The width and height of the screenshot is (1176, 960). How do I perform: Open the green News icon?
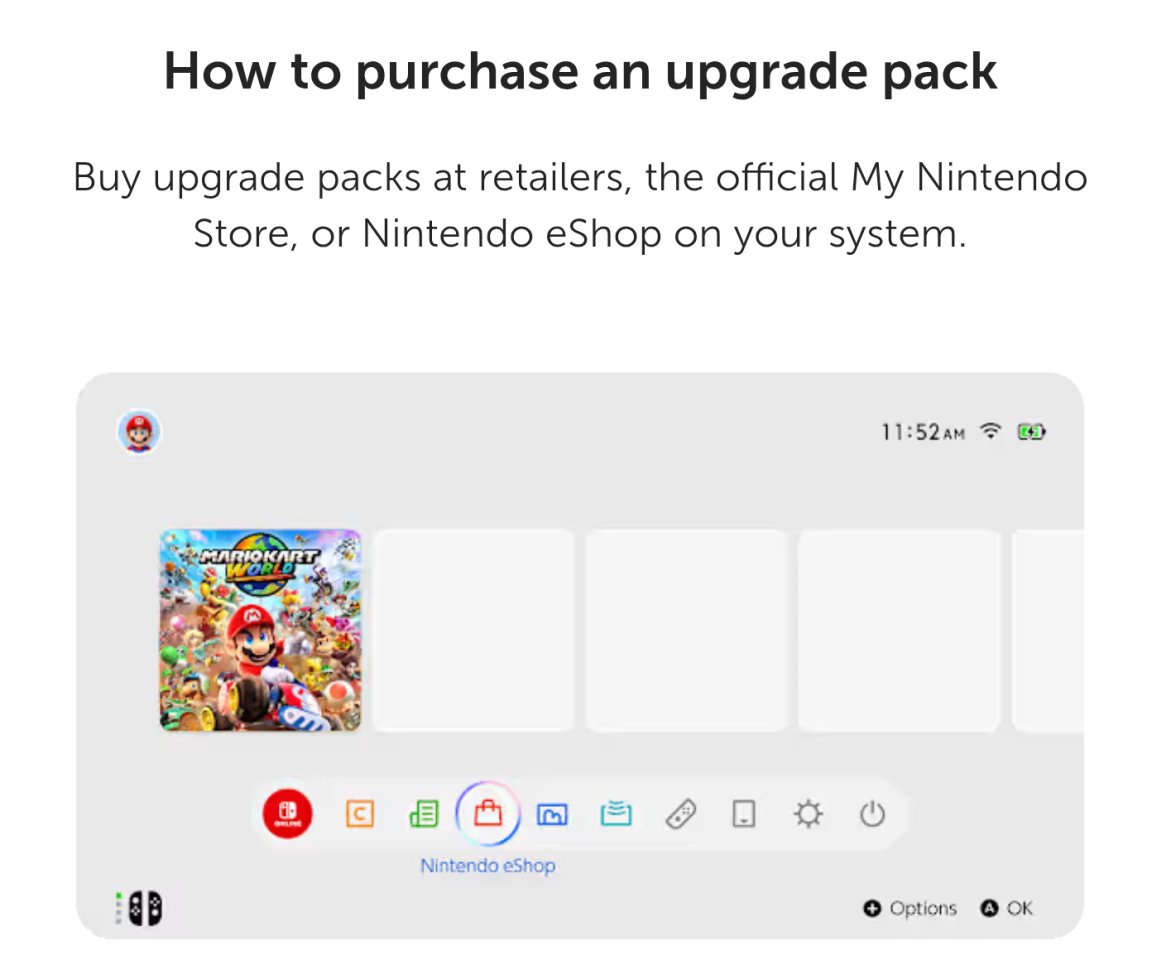click(x=424, y=814)
